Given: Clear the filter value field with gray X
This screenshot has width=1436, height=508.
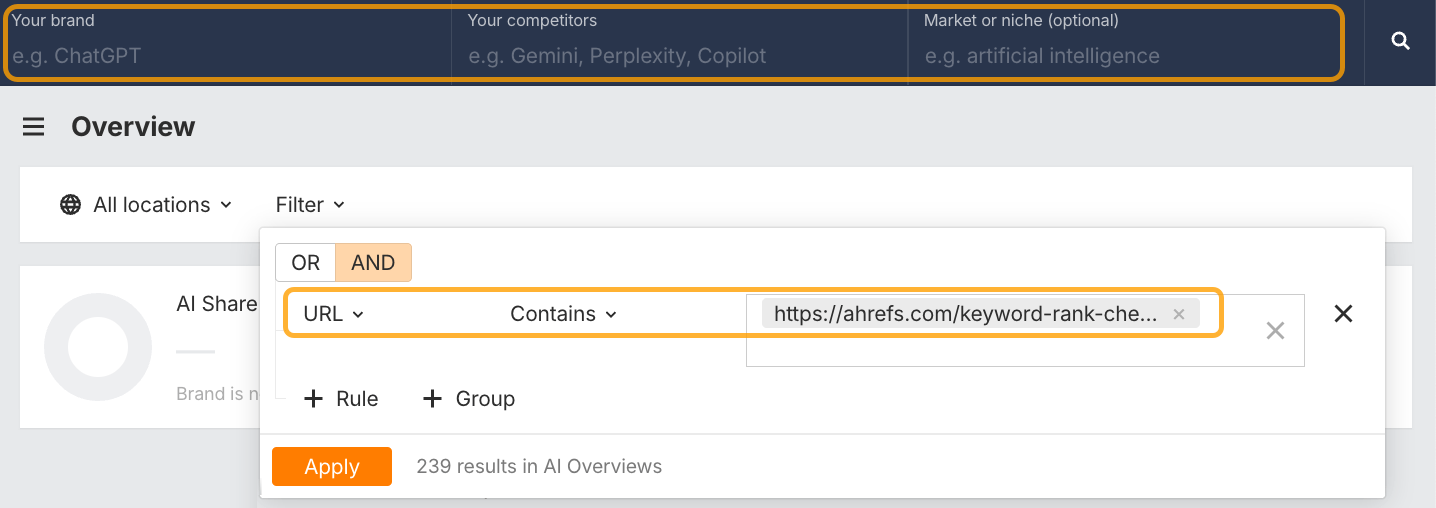Looking at the screenshot, I should 1275,330.
